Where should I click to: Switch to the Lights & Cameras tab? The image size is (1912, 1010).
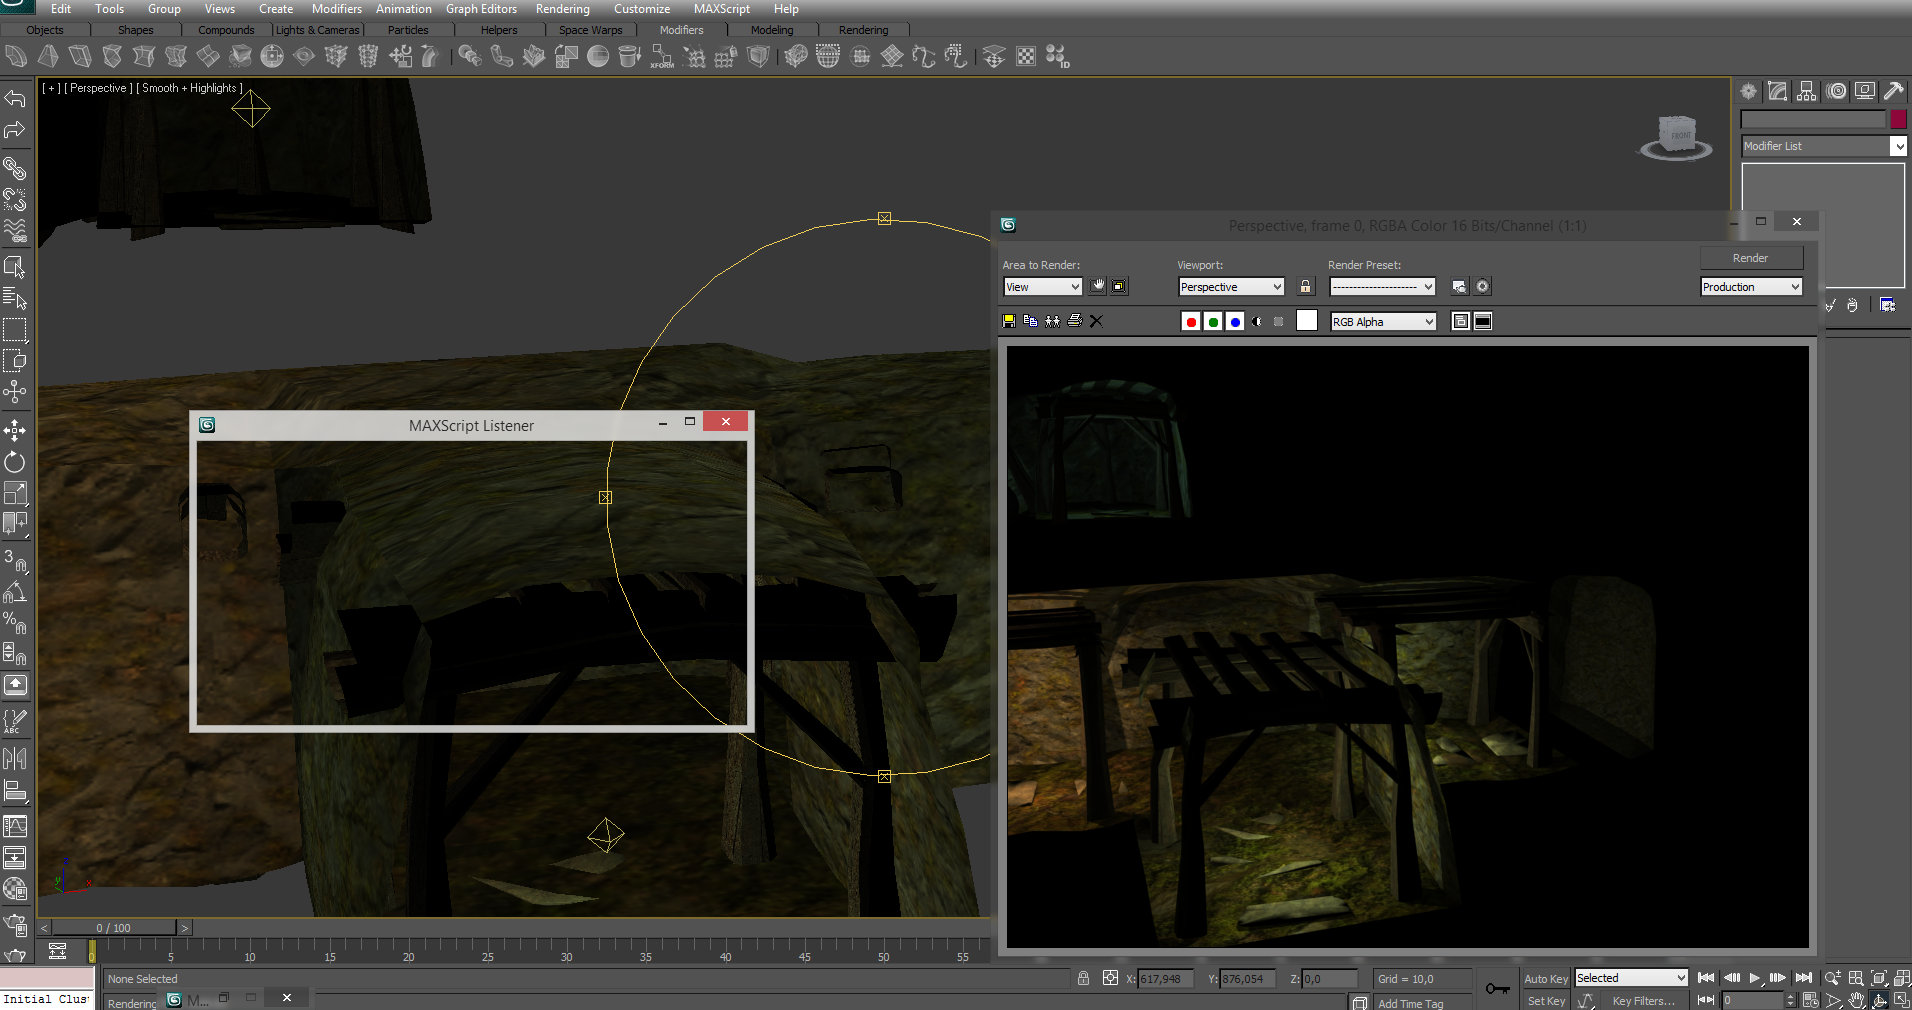coord(317,30)
